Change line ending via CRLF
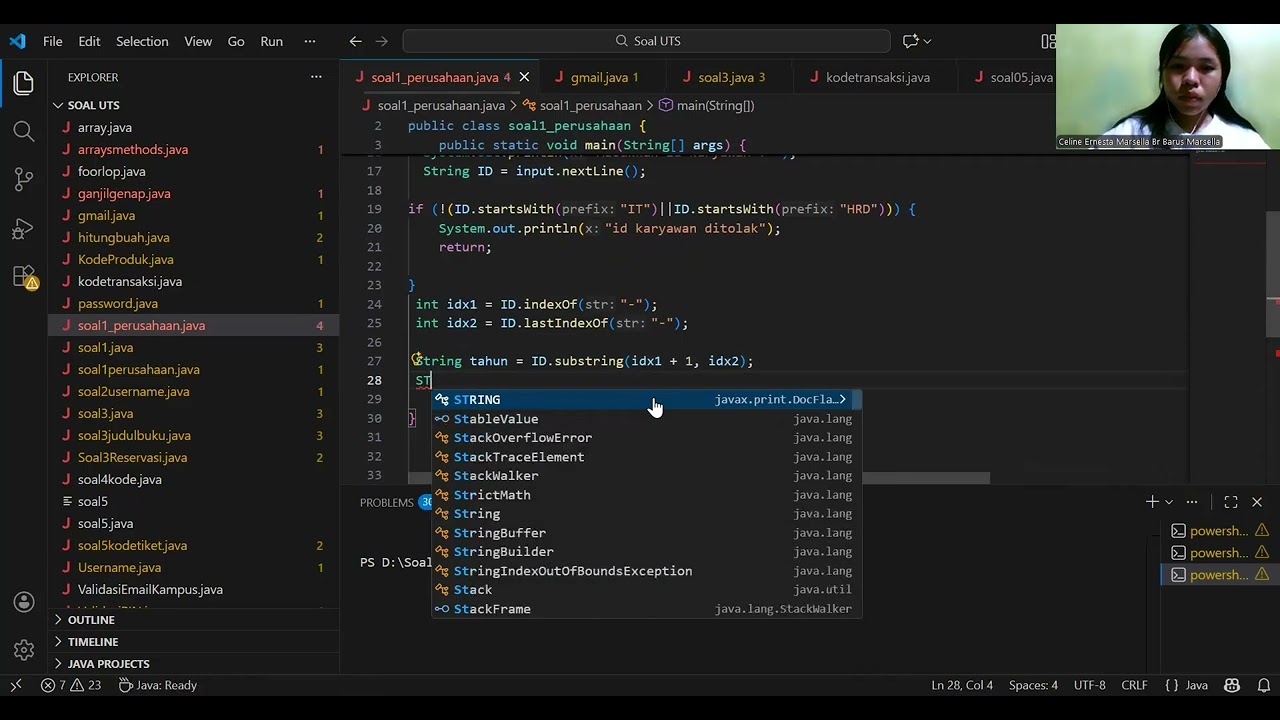 coord(1134,685)
